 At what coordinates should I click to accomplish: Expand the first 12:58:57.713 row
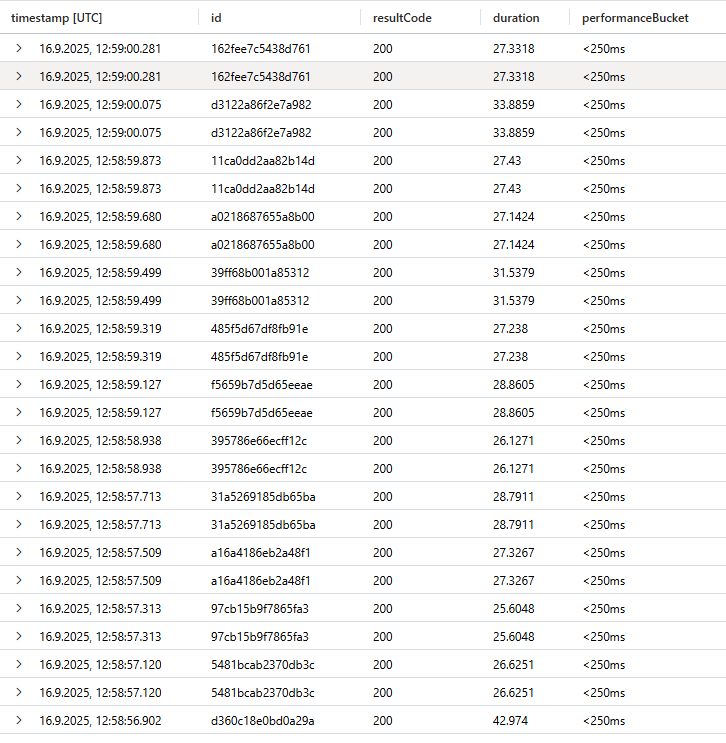pyautogui.click(x=19, y=496)
